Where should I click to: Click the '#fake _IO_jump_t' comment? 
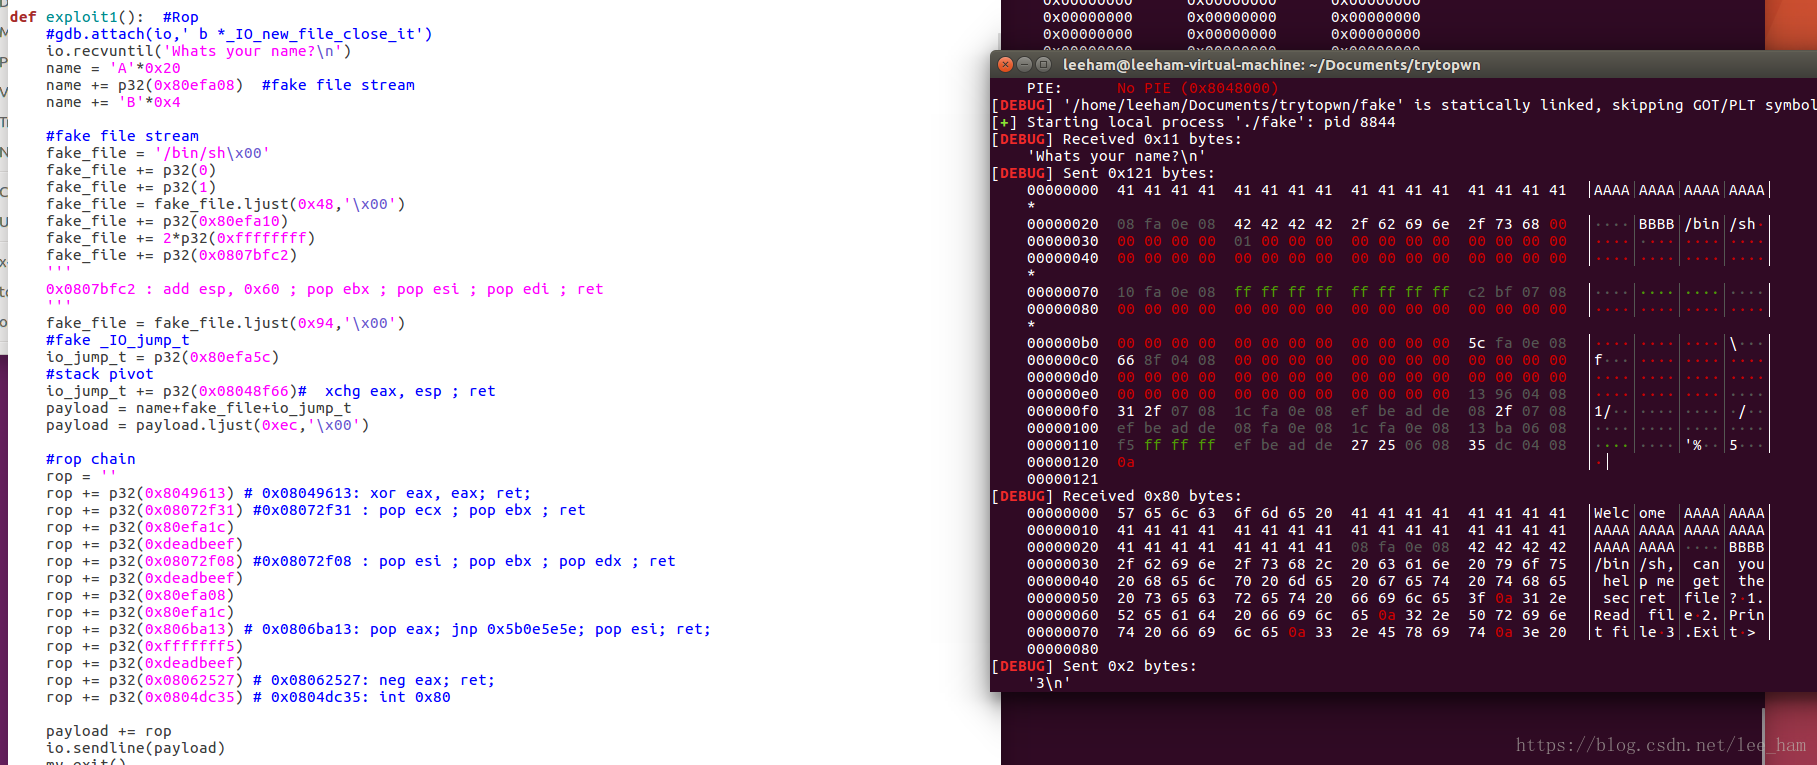click(118, 340)
